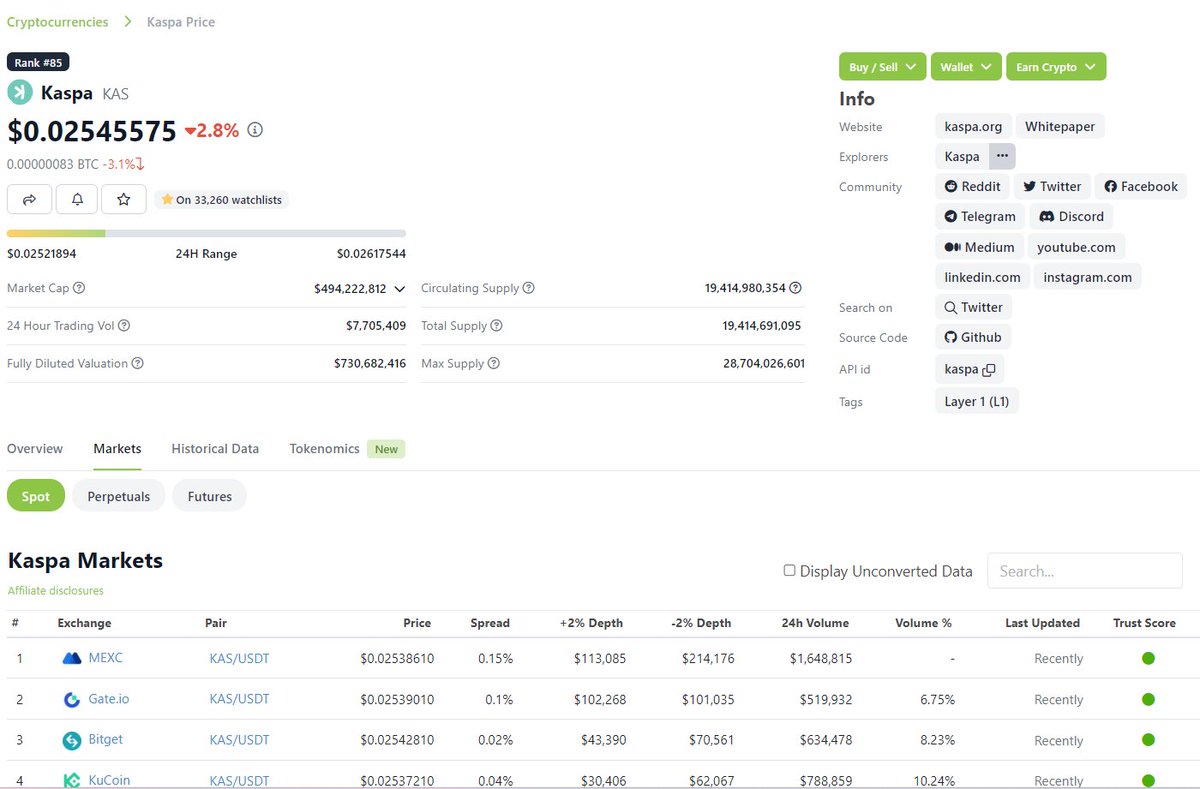Click the 24 Hour Trading Vol help icon
Screen dimensions: 1200x789
point(124,326)
